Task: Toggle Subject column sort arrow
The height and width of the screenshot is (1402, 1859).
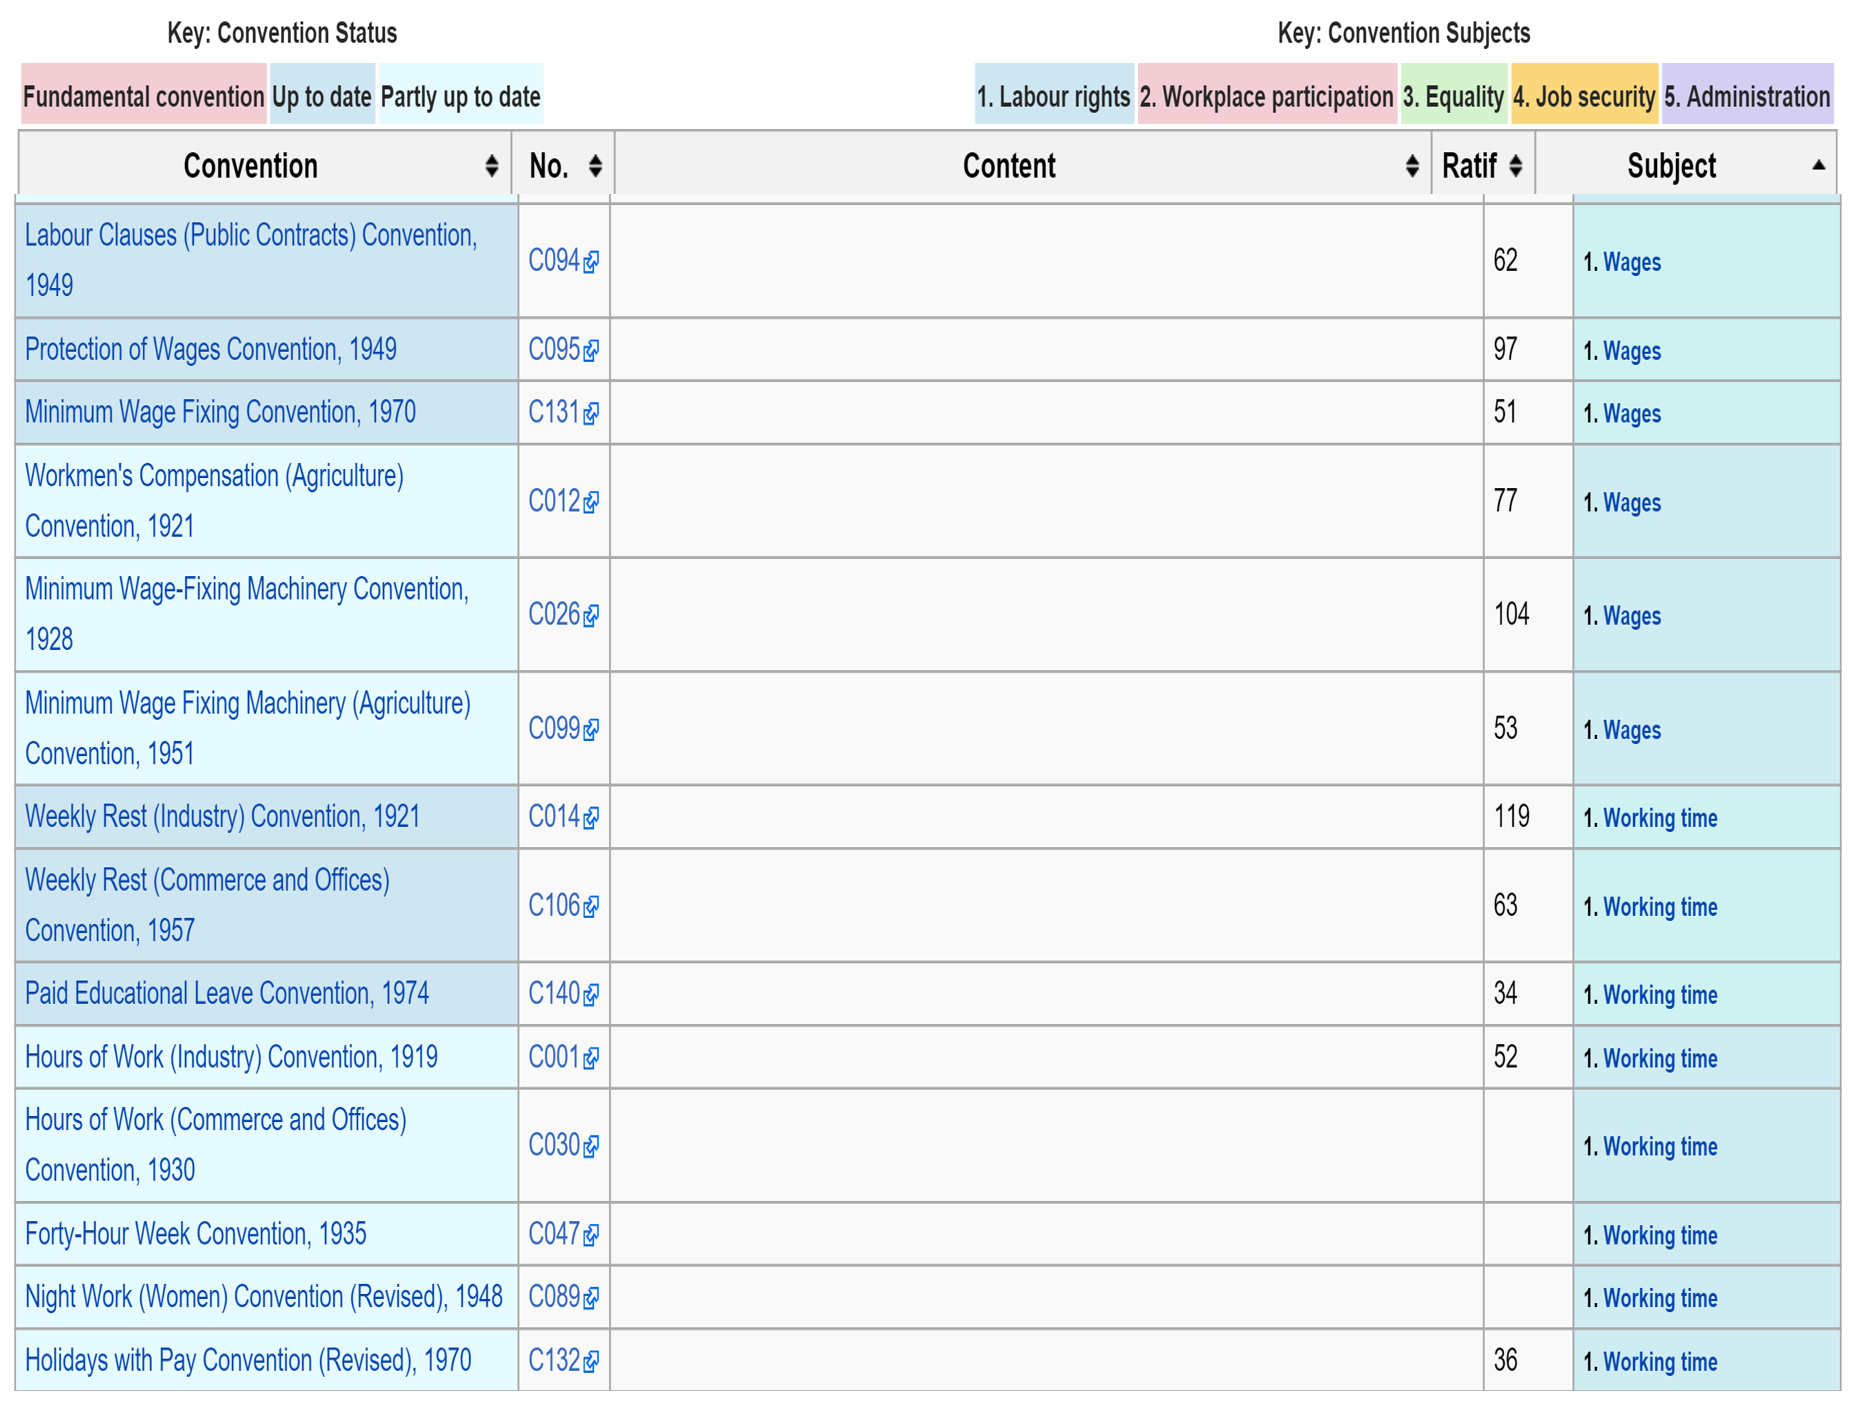Action: pos(1819,166)
